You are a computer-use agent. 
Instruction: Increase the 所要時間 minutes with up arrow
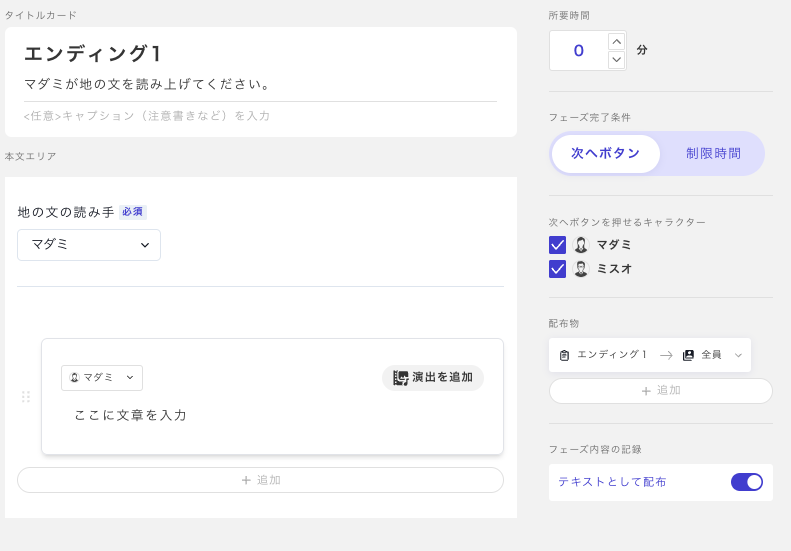617,41
